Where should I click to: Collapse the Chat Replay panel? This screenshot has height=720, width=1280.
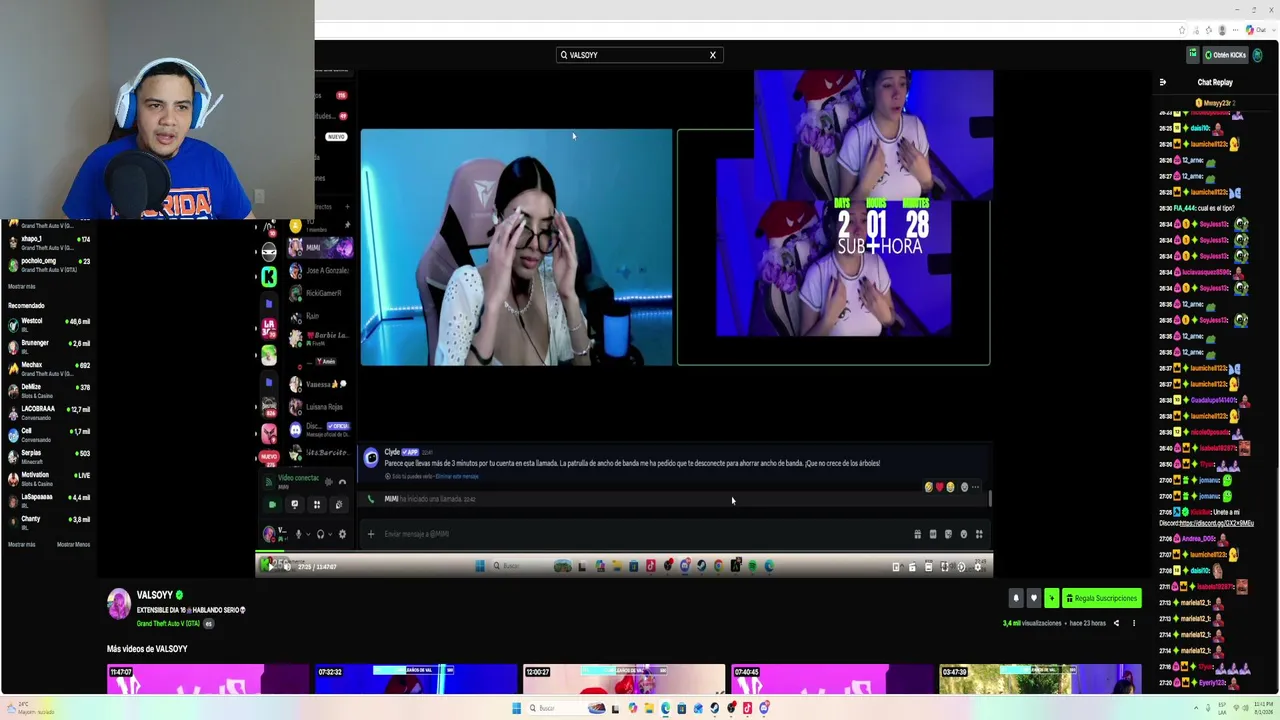[1162, 82]
